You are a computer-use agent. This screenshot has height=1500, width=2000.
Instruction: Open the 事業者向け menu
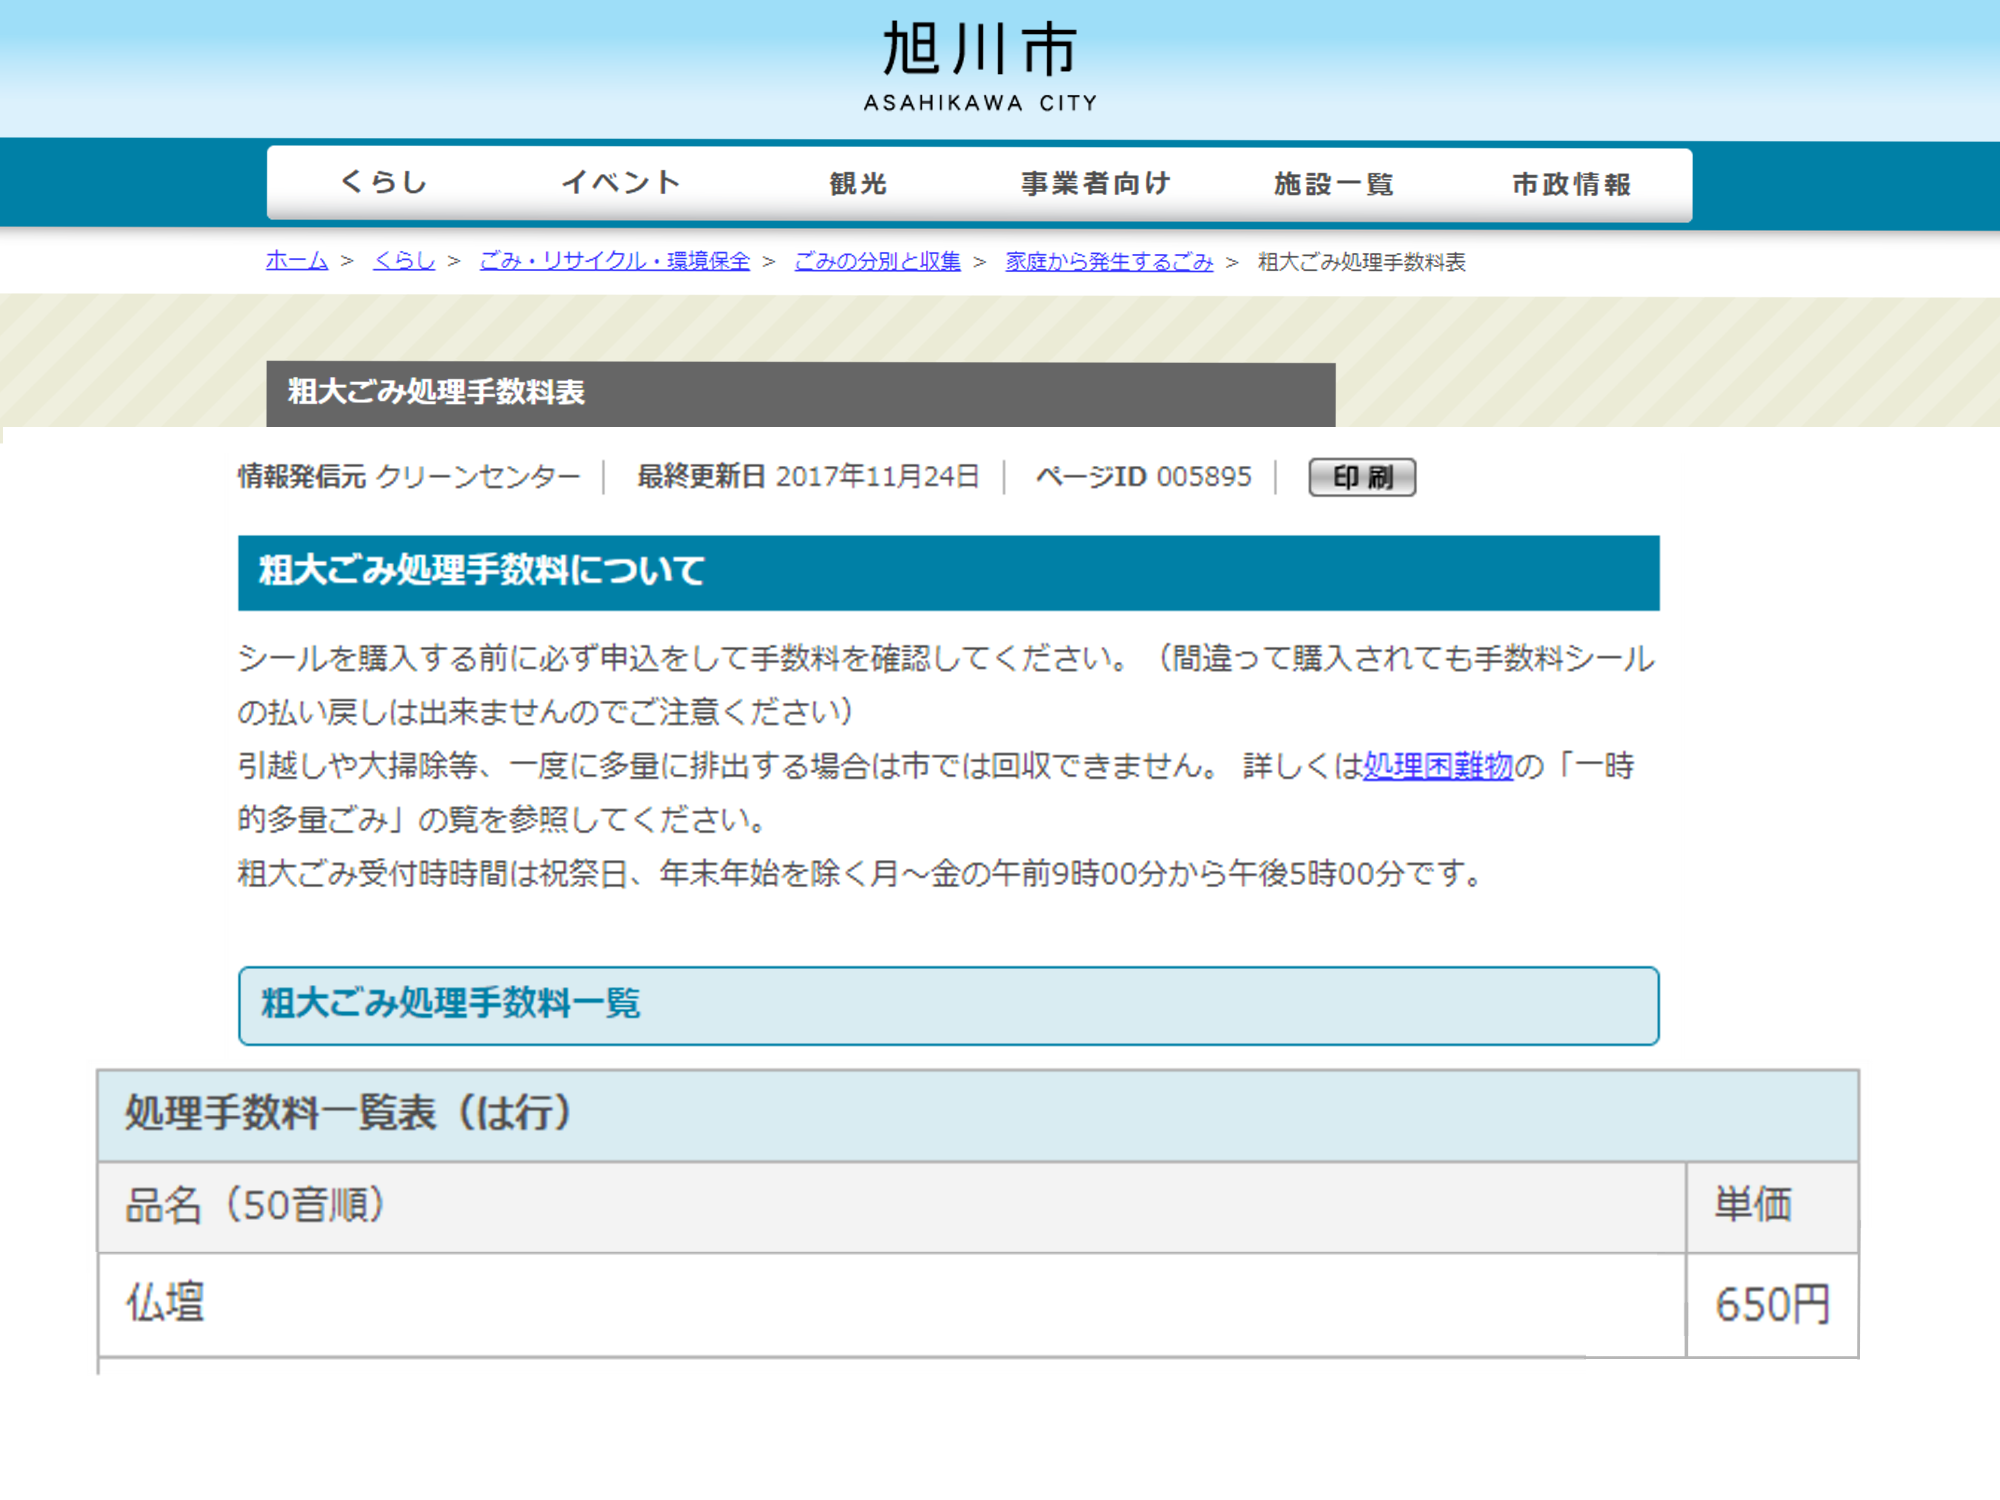(x=1095, y=183)
